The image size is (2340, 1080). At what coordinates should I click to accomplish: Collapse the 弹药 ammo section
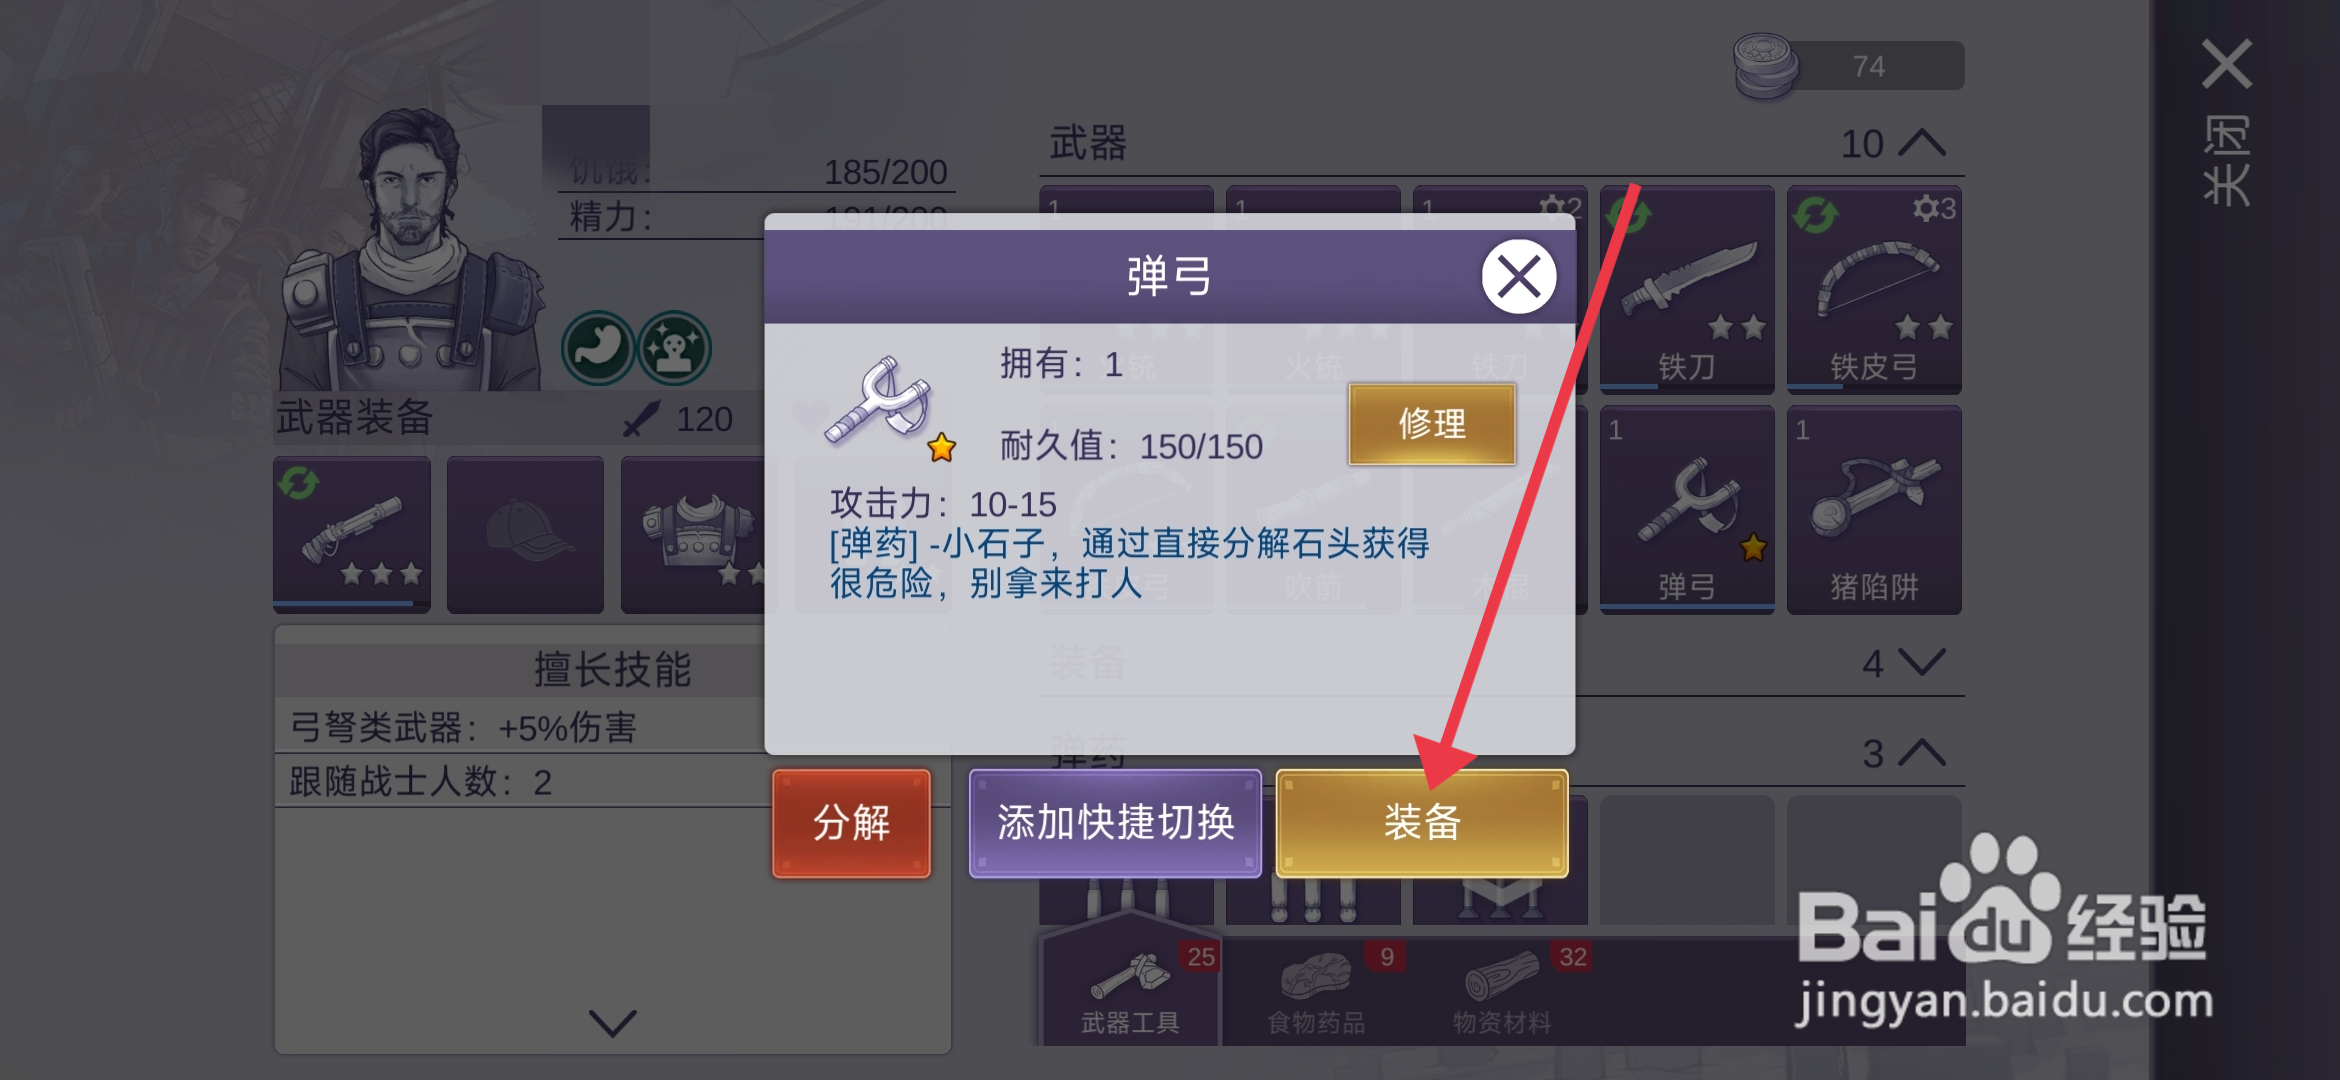click(x=1921, y=753)
